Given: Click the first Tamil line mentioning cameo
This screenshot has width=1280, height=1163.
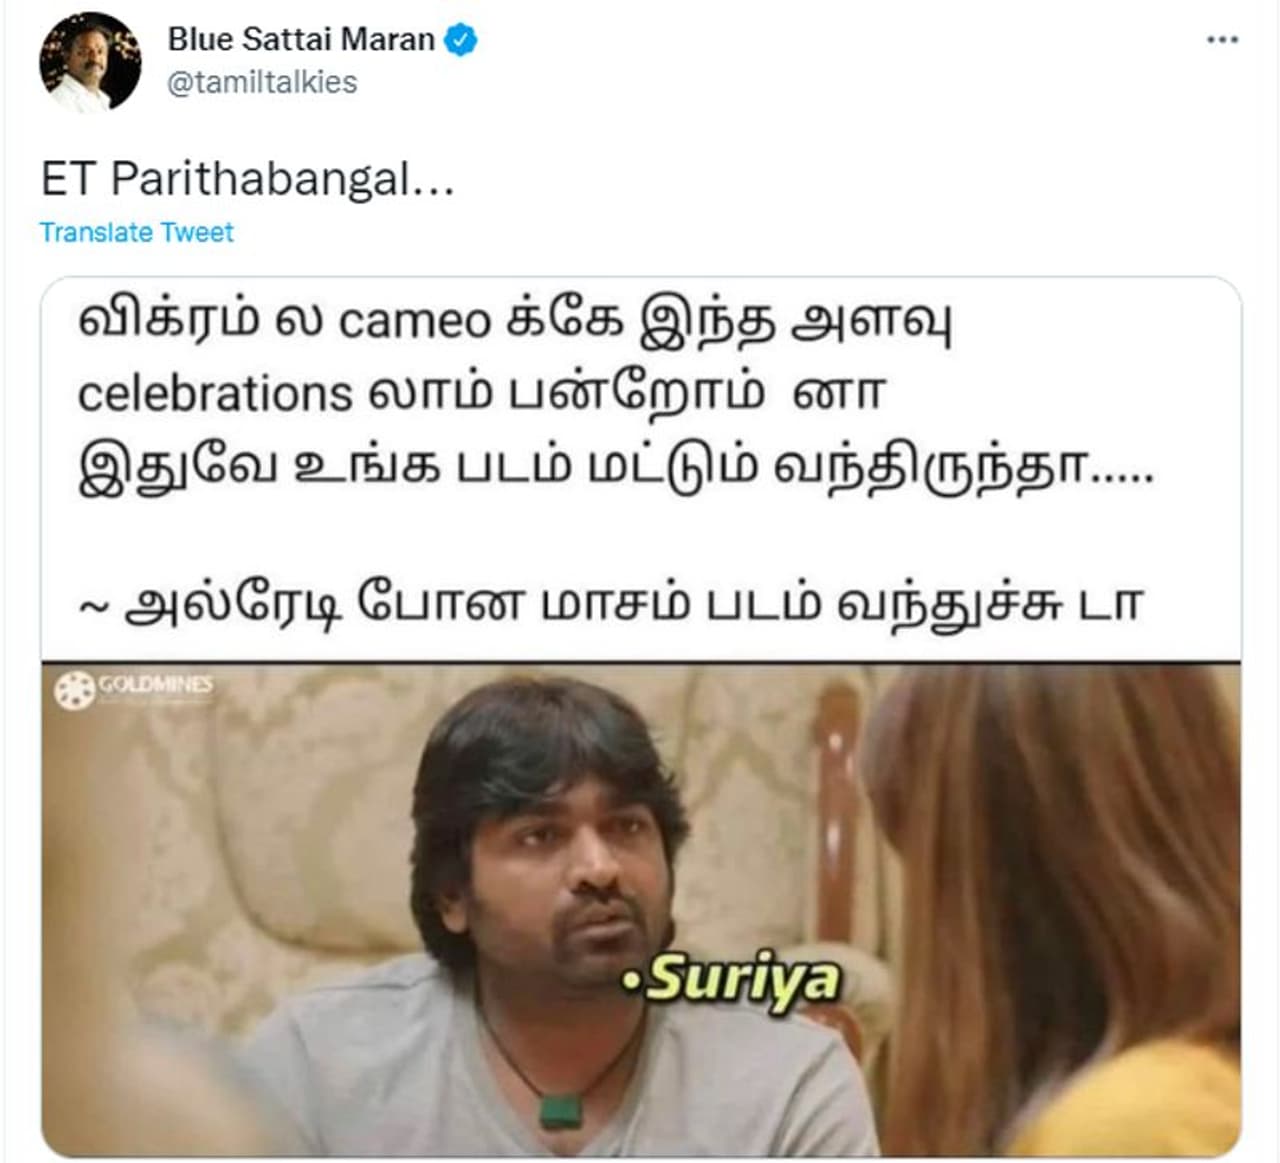Looking at the screenshot, I should click(x=514, y=322).
